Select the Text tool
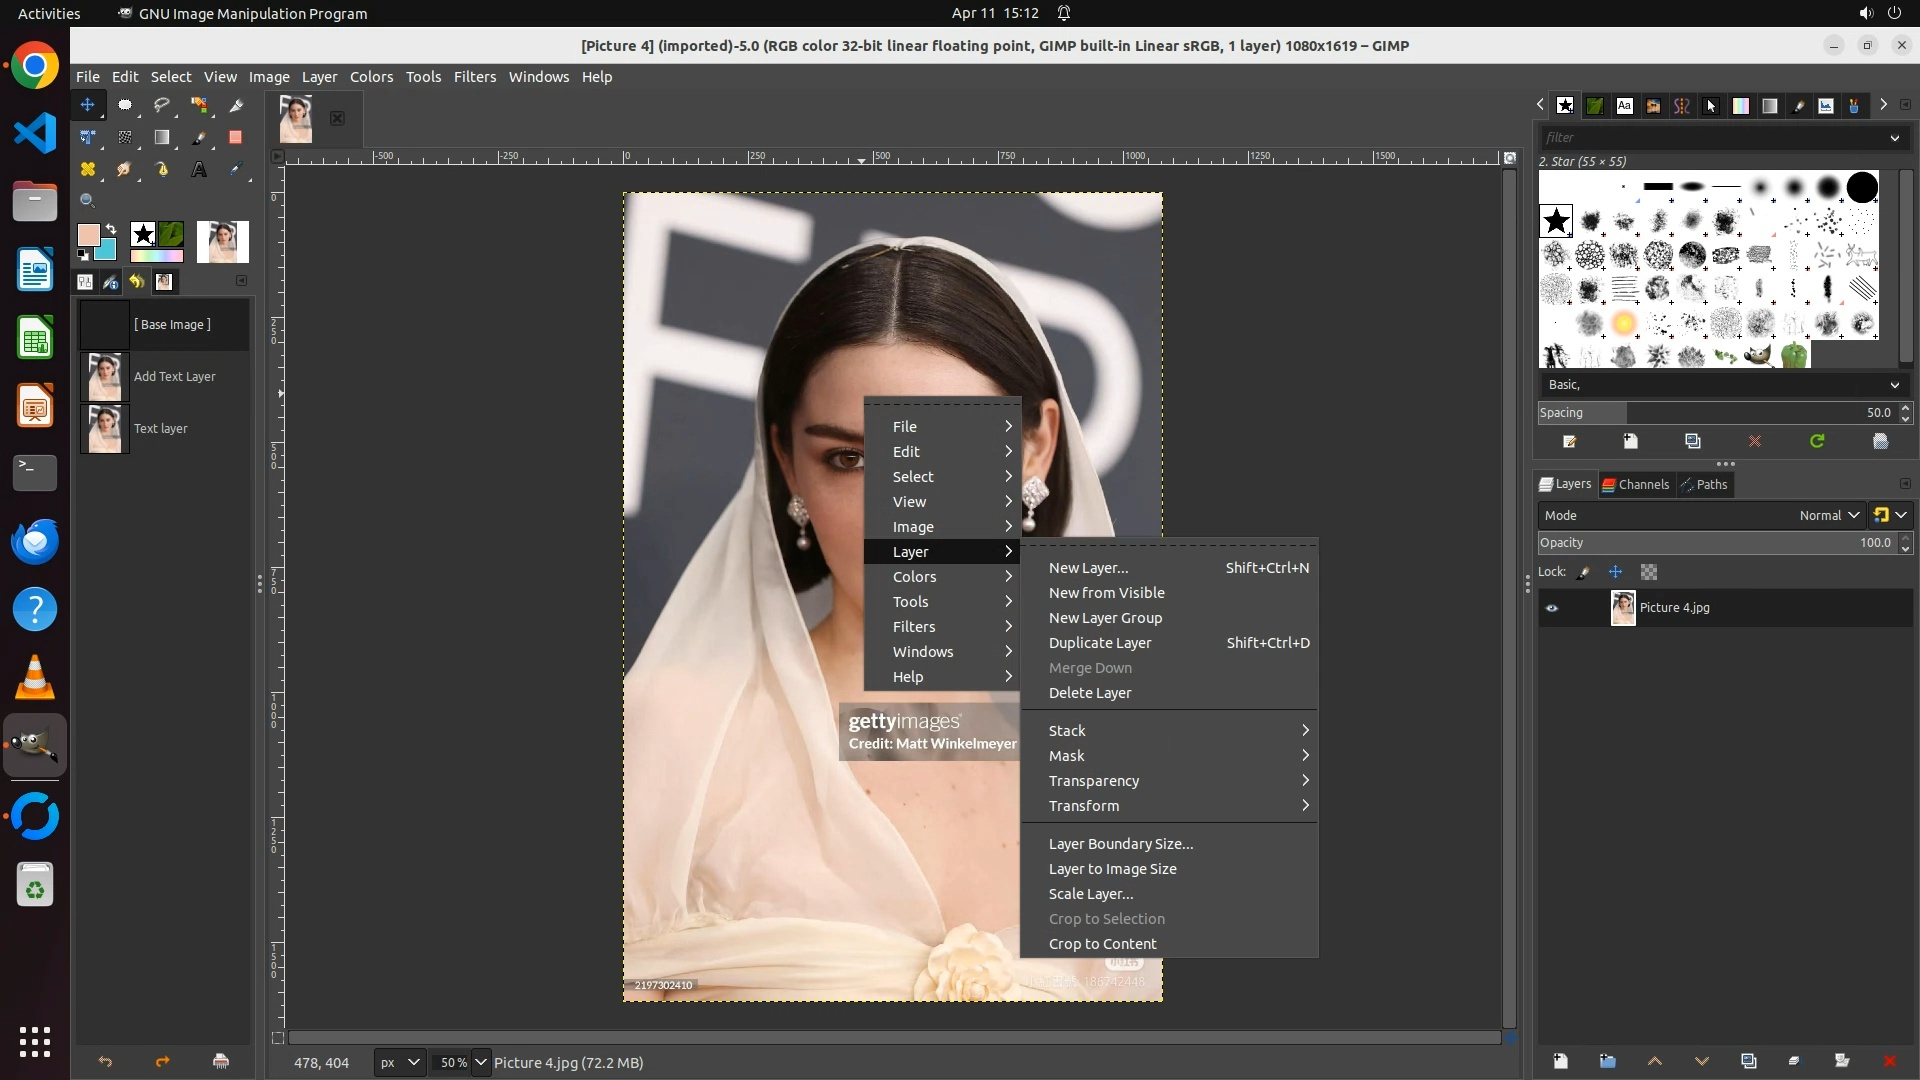This screenshot has height=1080, width=1920. pos(199,169)
